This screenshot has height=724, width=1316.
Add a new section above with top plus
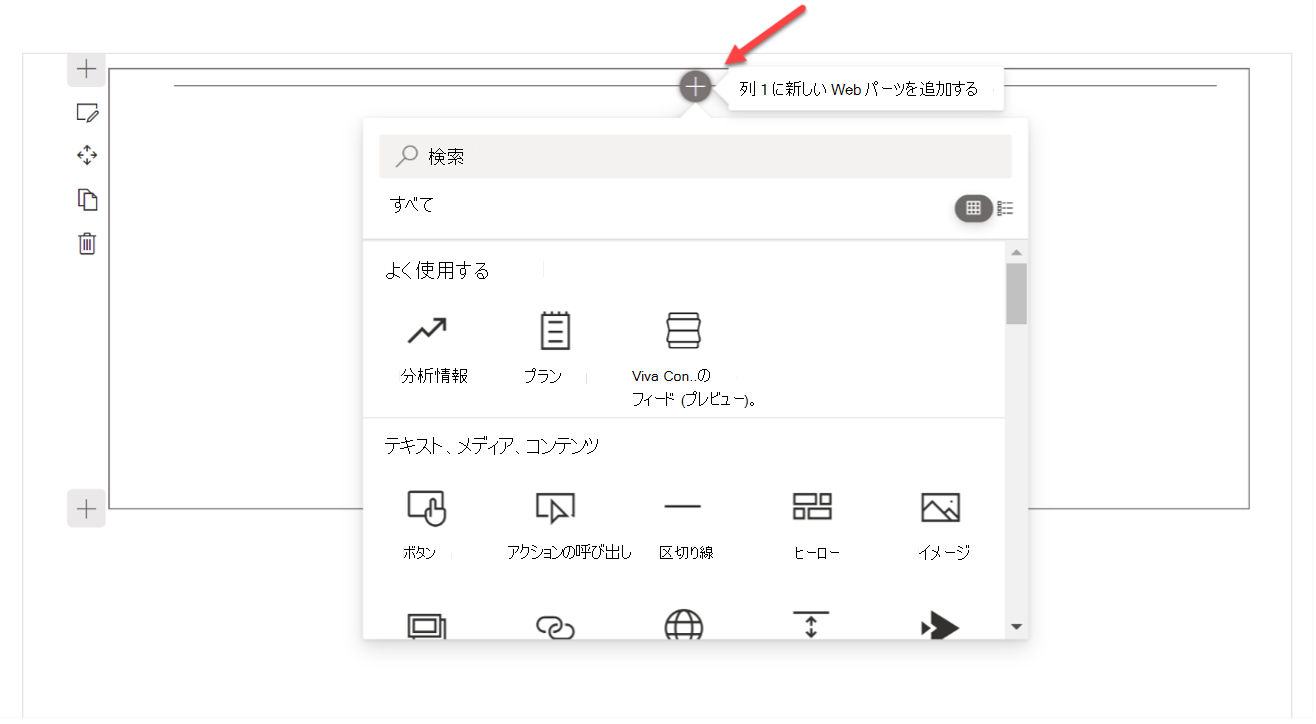(x=87, y=69)
